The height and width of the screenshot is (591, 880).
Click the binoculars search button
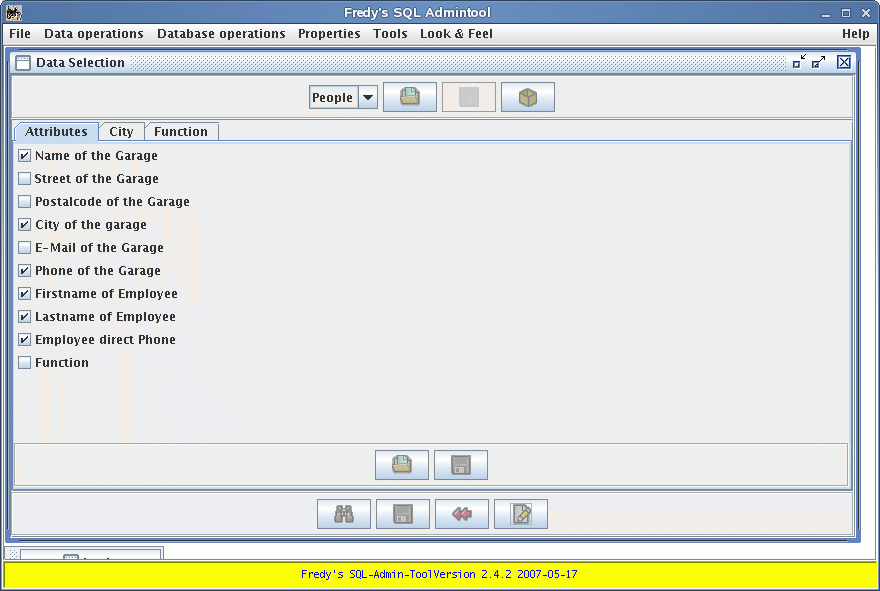[343, 514]
